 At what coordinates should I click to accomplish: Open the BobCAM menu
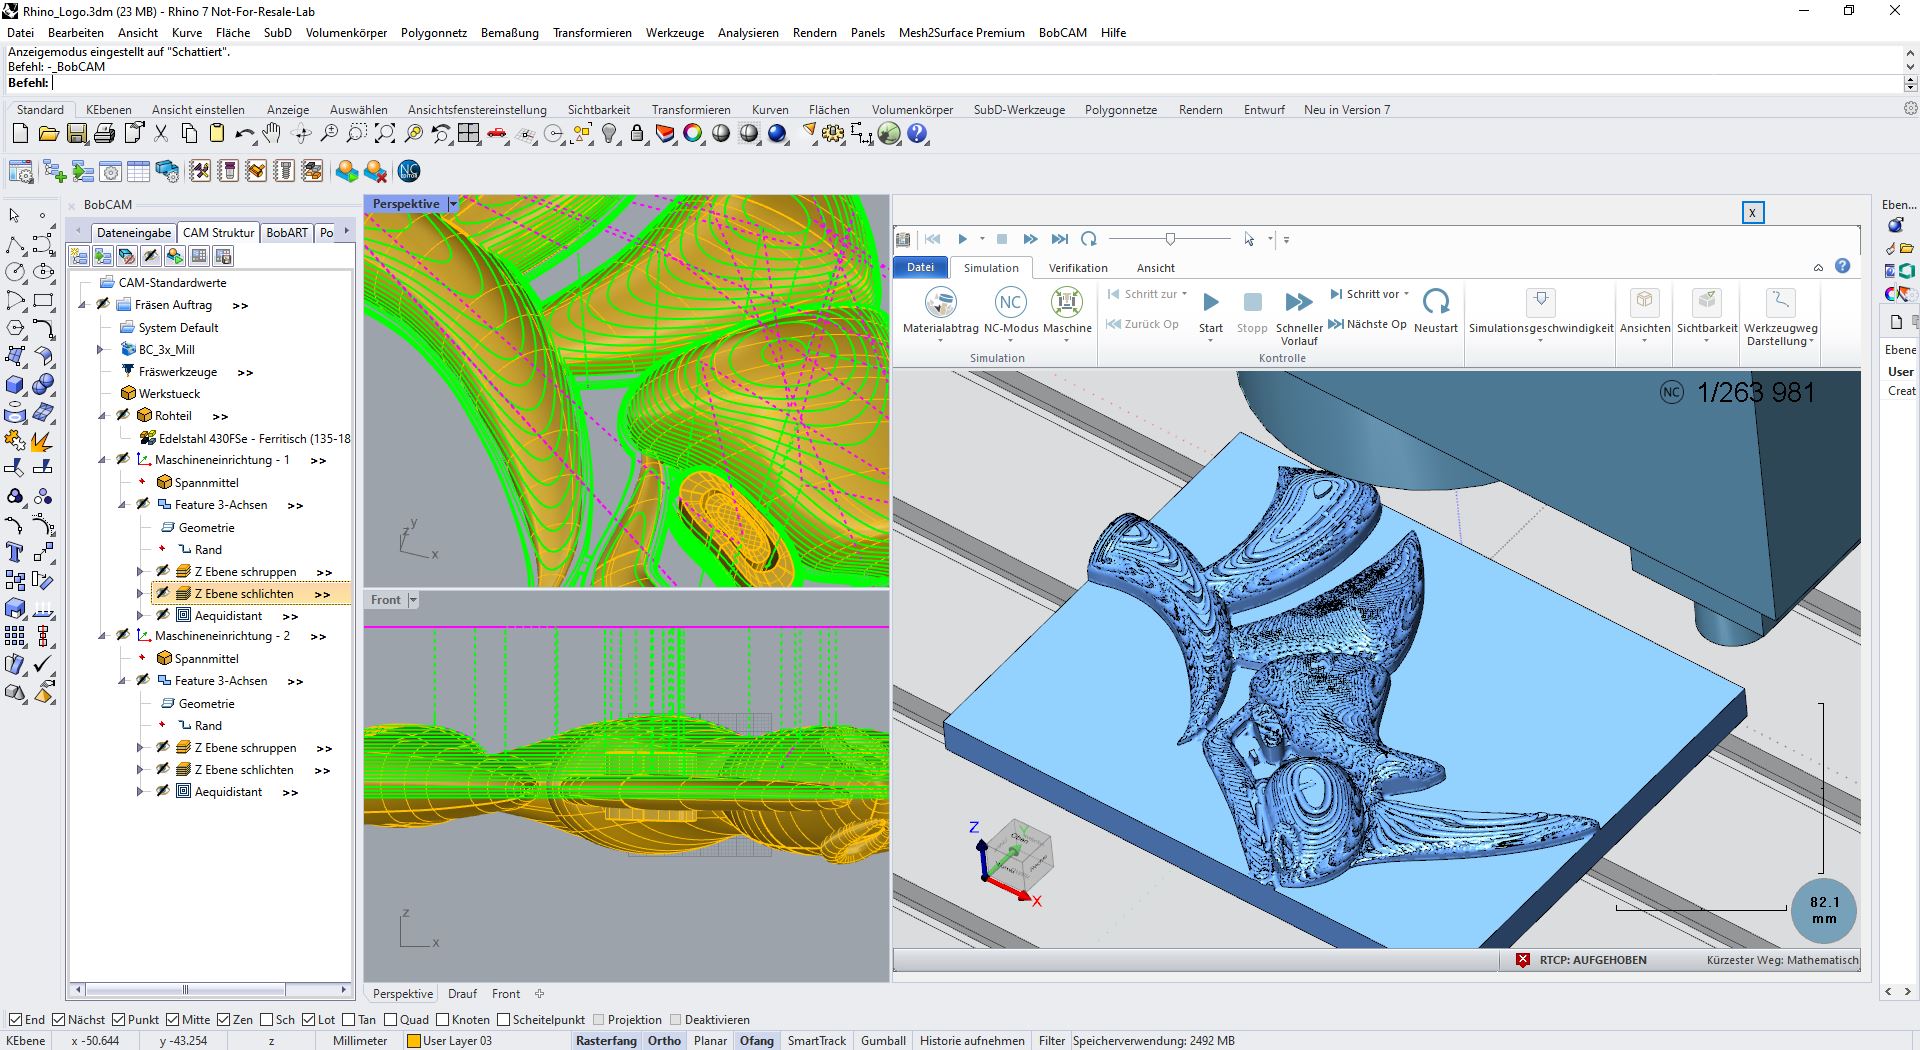pos(1062,33)
